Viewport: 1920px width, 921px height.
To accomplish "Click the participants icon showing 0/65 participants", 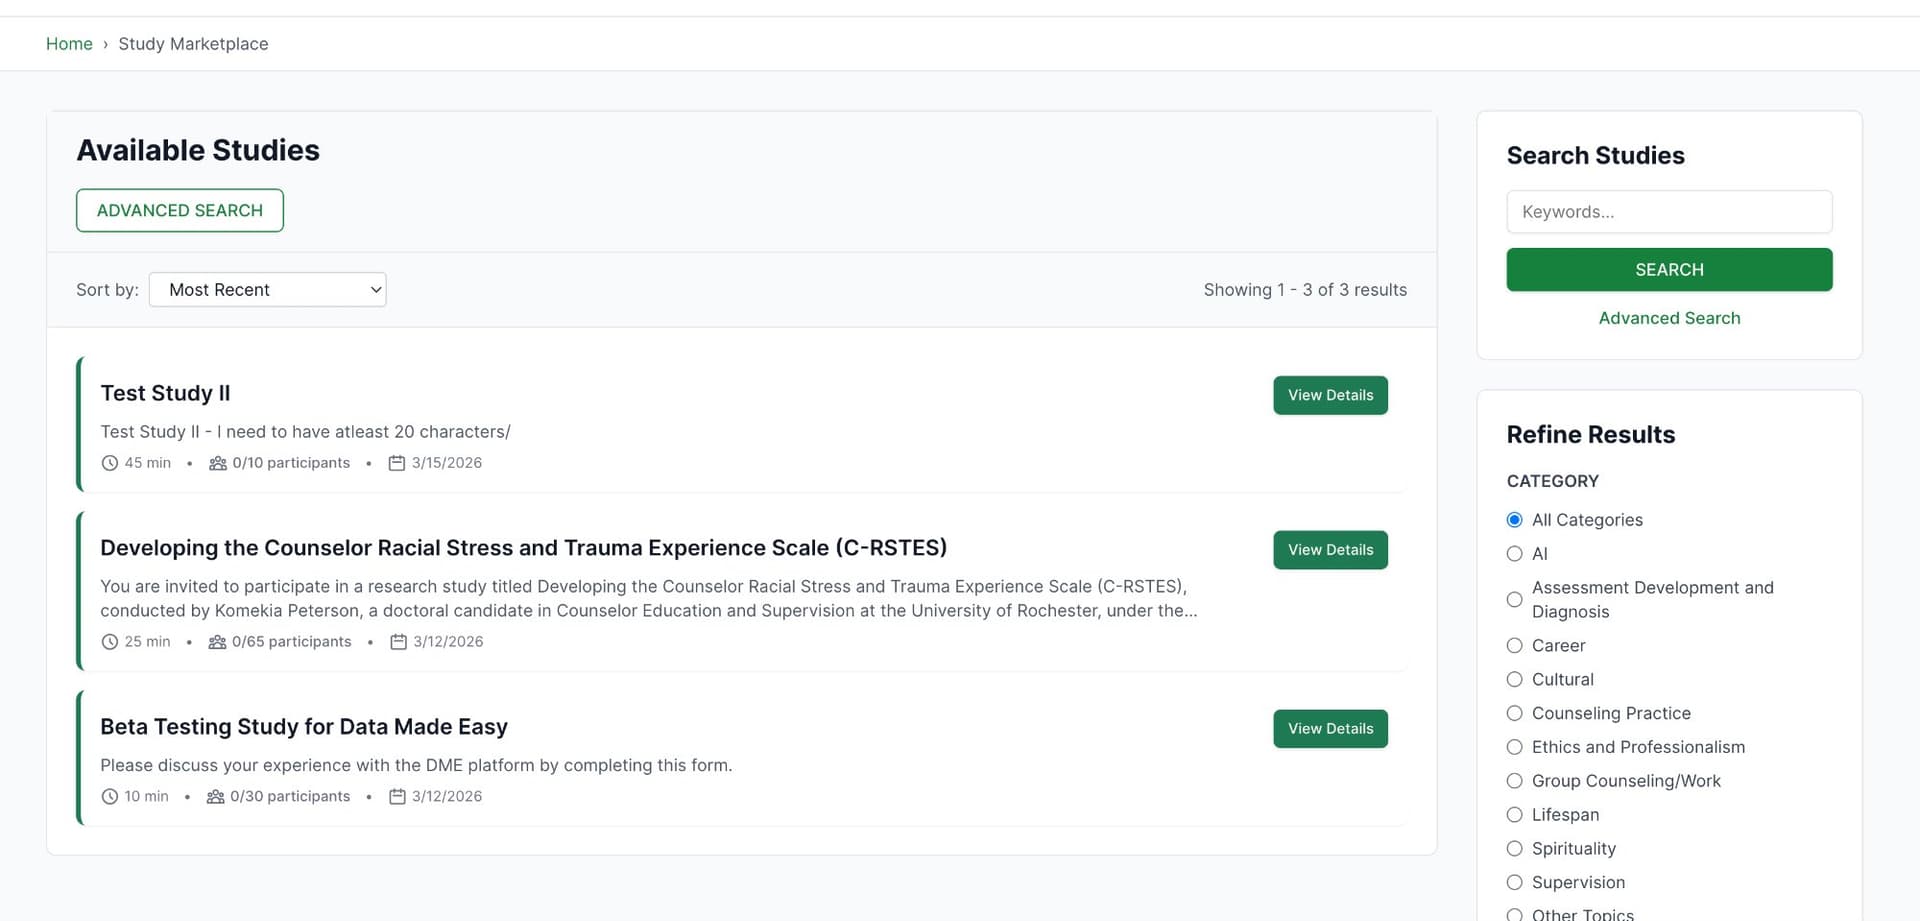I will 218,641.
